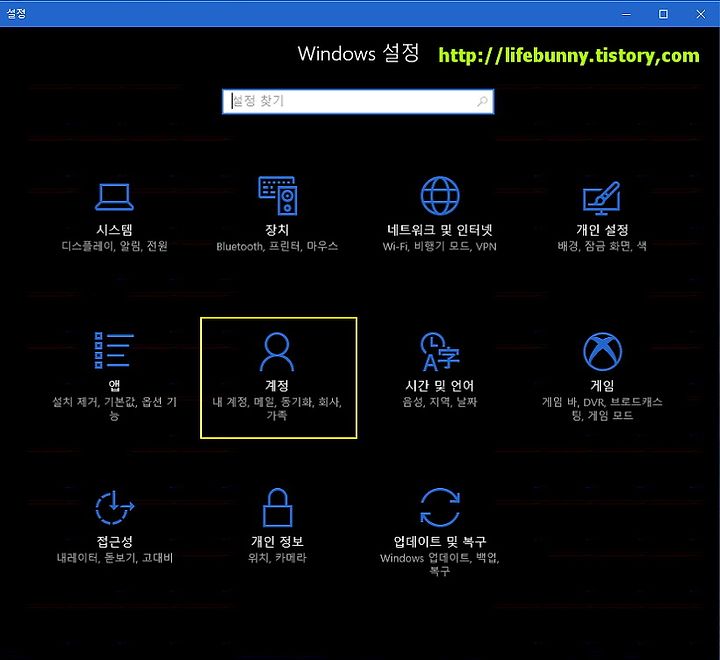The width and height of the screenshot is (720, 660).
Task: Maximize the 설정 window
Action: [x=663, y=14]
